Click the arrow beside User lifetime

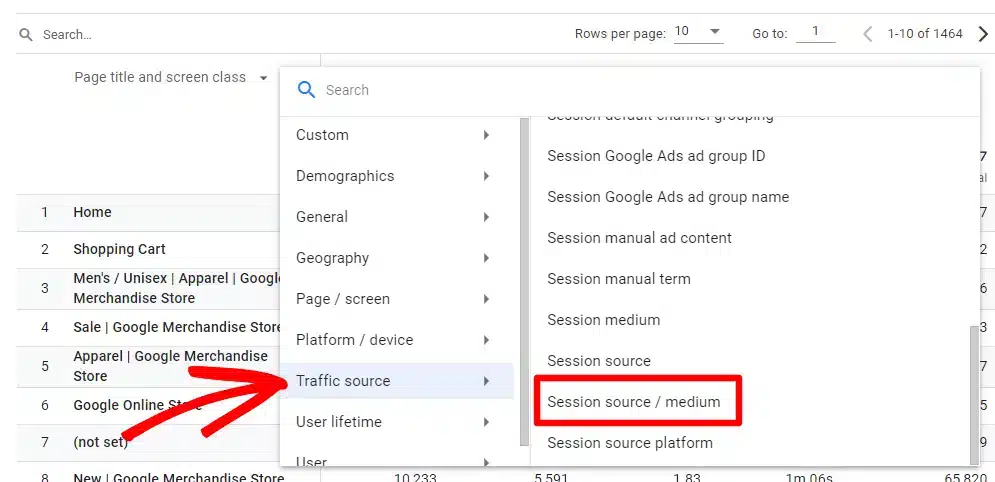coord(486,422)
